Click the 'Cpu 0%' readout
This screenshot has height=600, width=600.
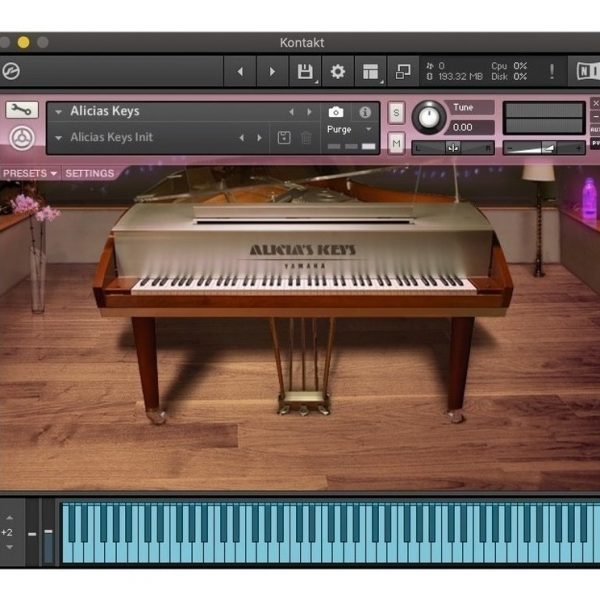click(509, 66)
